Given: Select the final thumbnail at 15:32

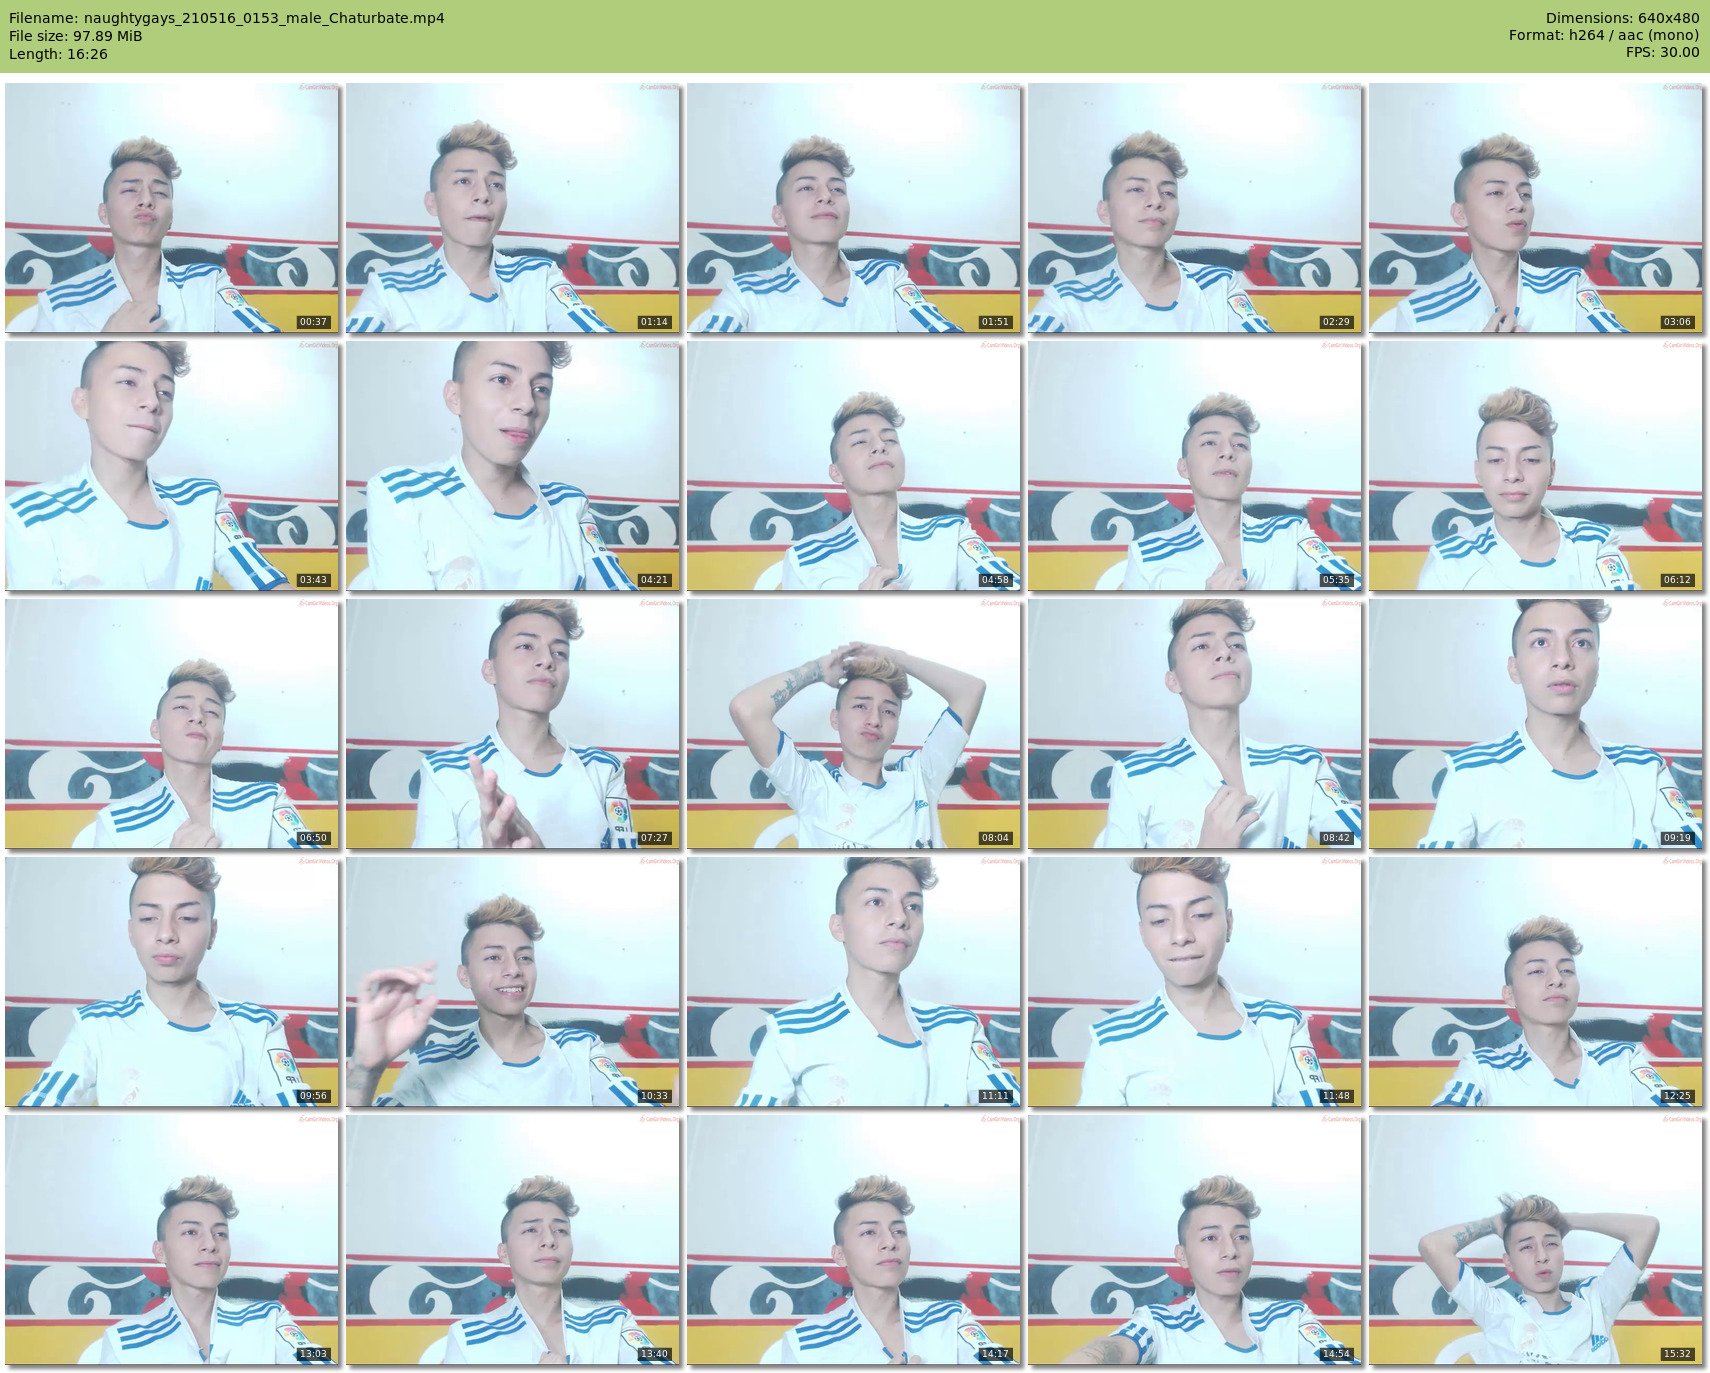Looking at the screenshot, I should pyautogui.click(x=1536, y=1240).
